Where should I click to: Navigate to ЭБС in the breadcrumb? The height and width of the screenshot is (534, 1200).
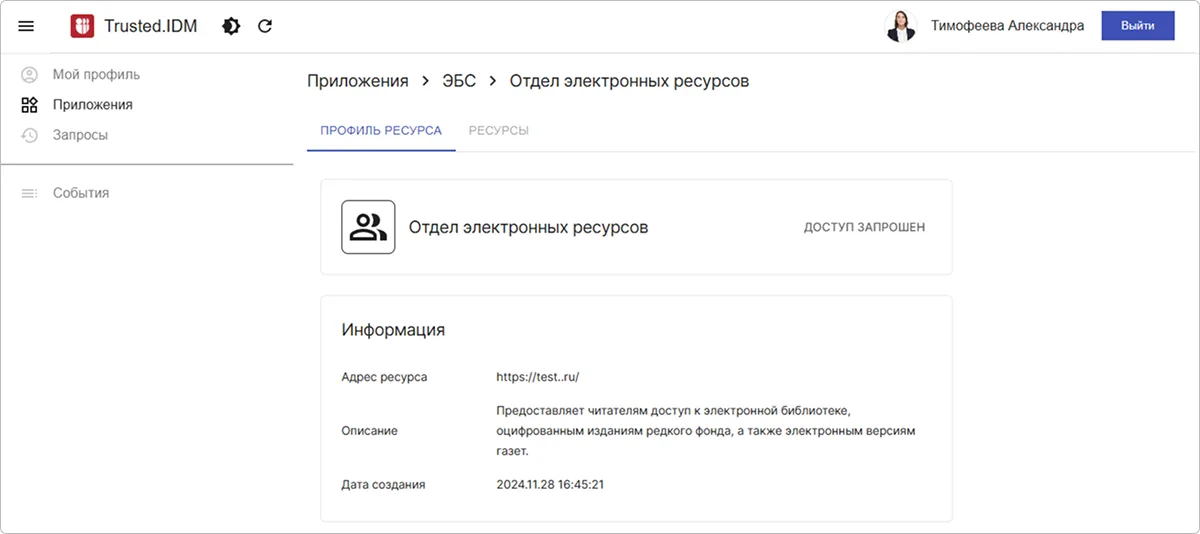click(x=459, y=81)
